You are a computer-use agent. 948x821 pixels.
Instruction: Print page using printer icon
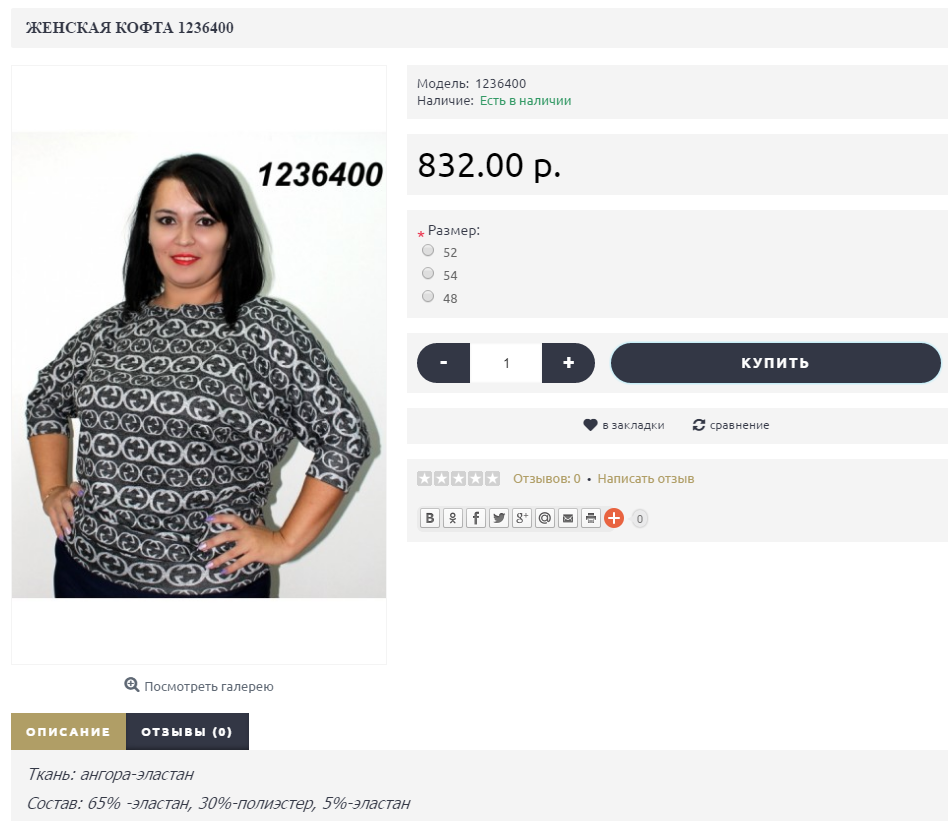[x=591, y=518]
